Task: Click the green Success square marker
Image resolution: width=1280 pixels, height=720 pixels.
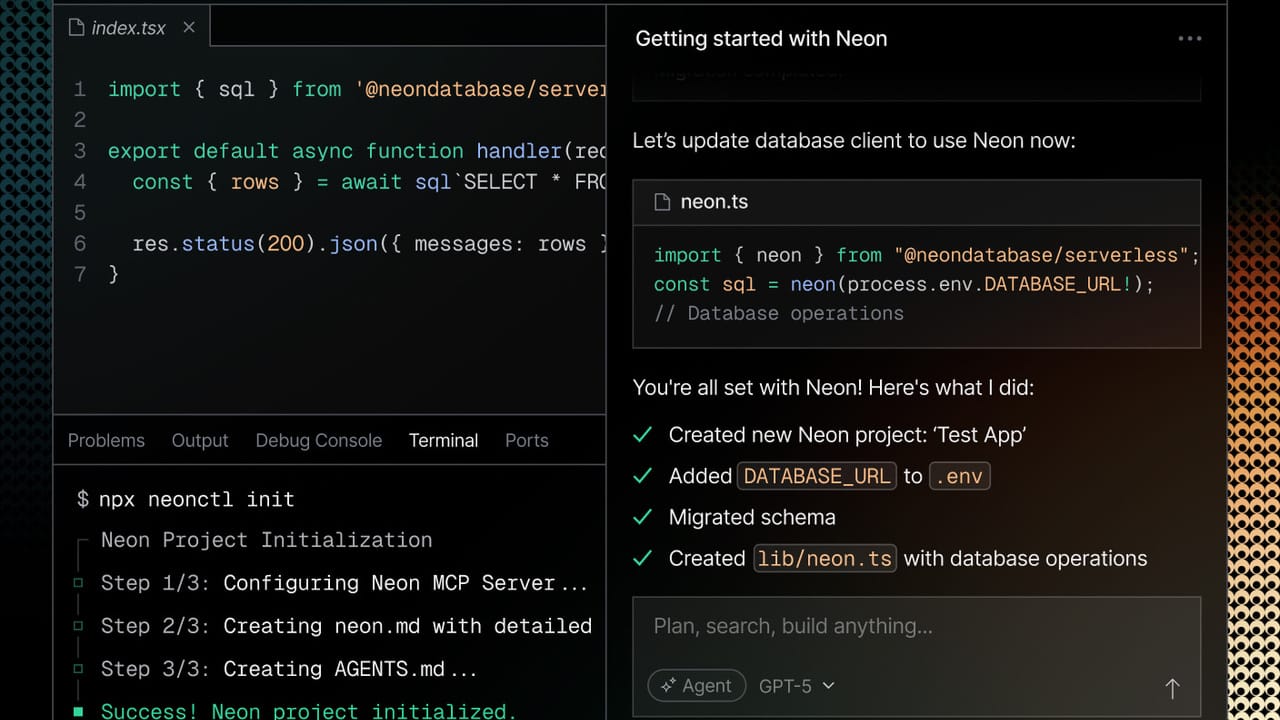Action: point(78,712)
